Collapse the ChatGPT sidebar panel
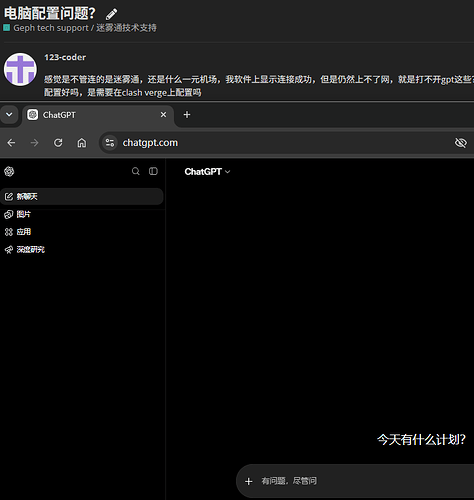This screenshot has width=474, height=500. 153,171
